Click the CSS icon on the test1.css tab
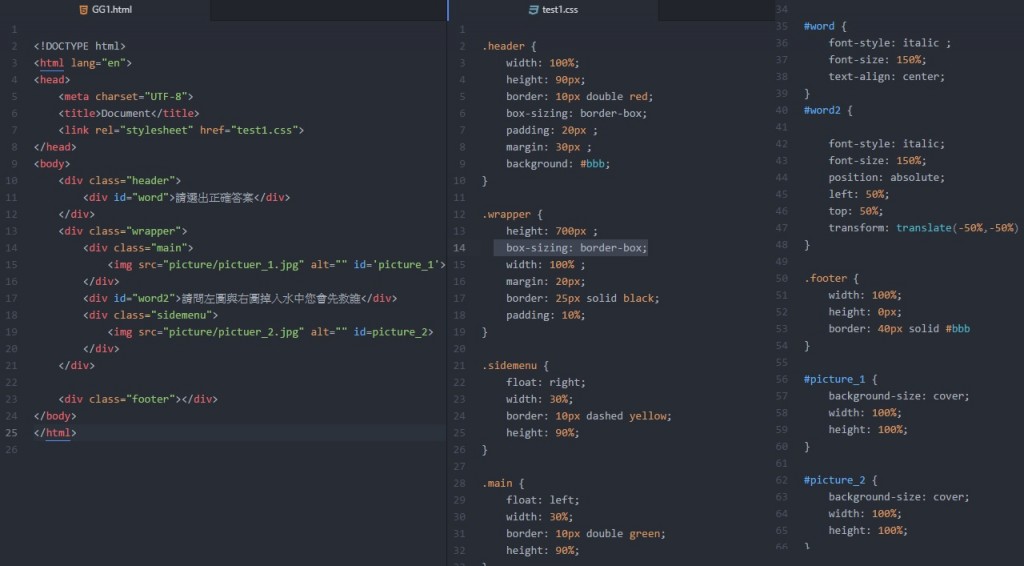Screen dimensions: 1024x566 [x=533, y=10]
